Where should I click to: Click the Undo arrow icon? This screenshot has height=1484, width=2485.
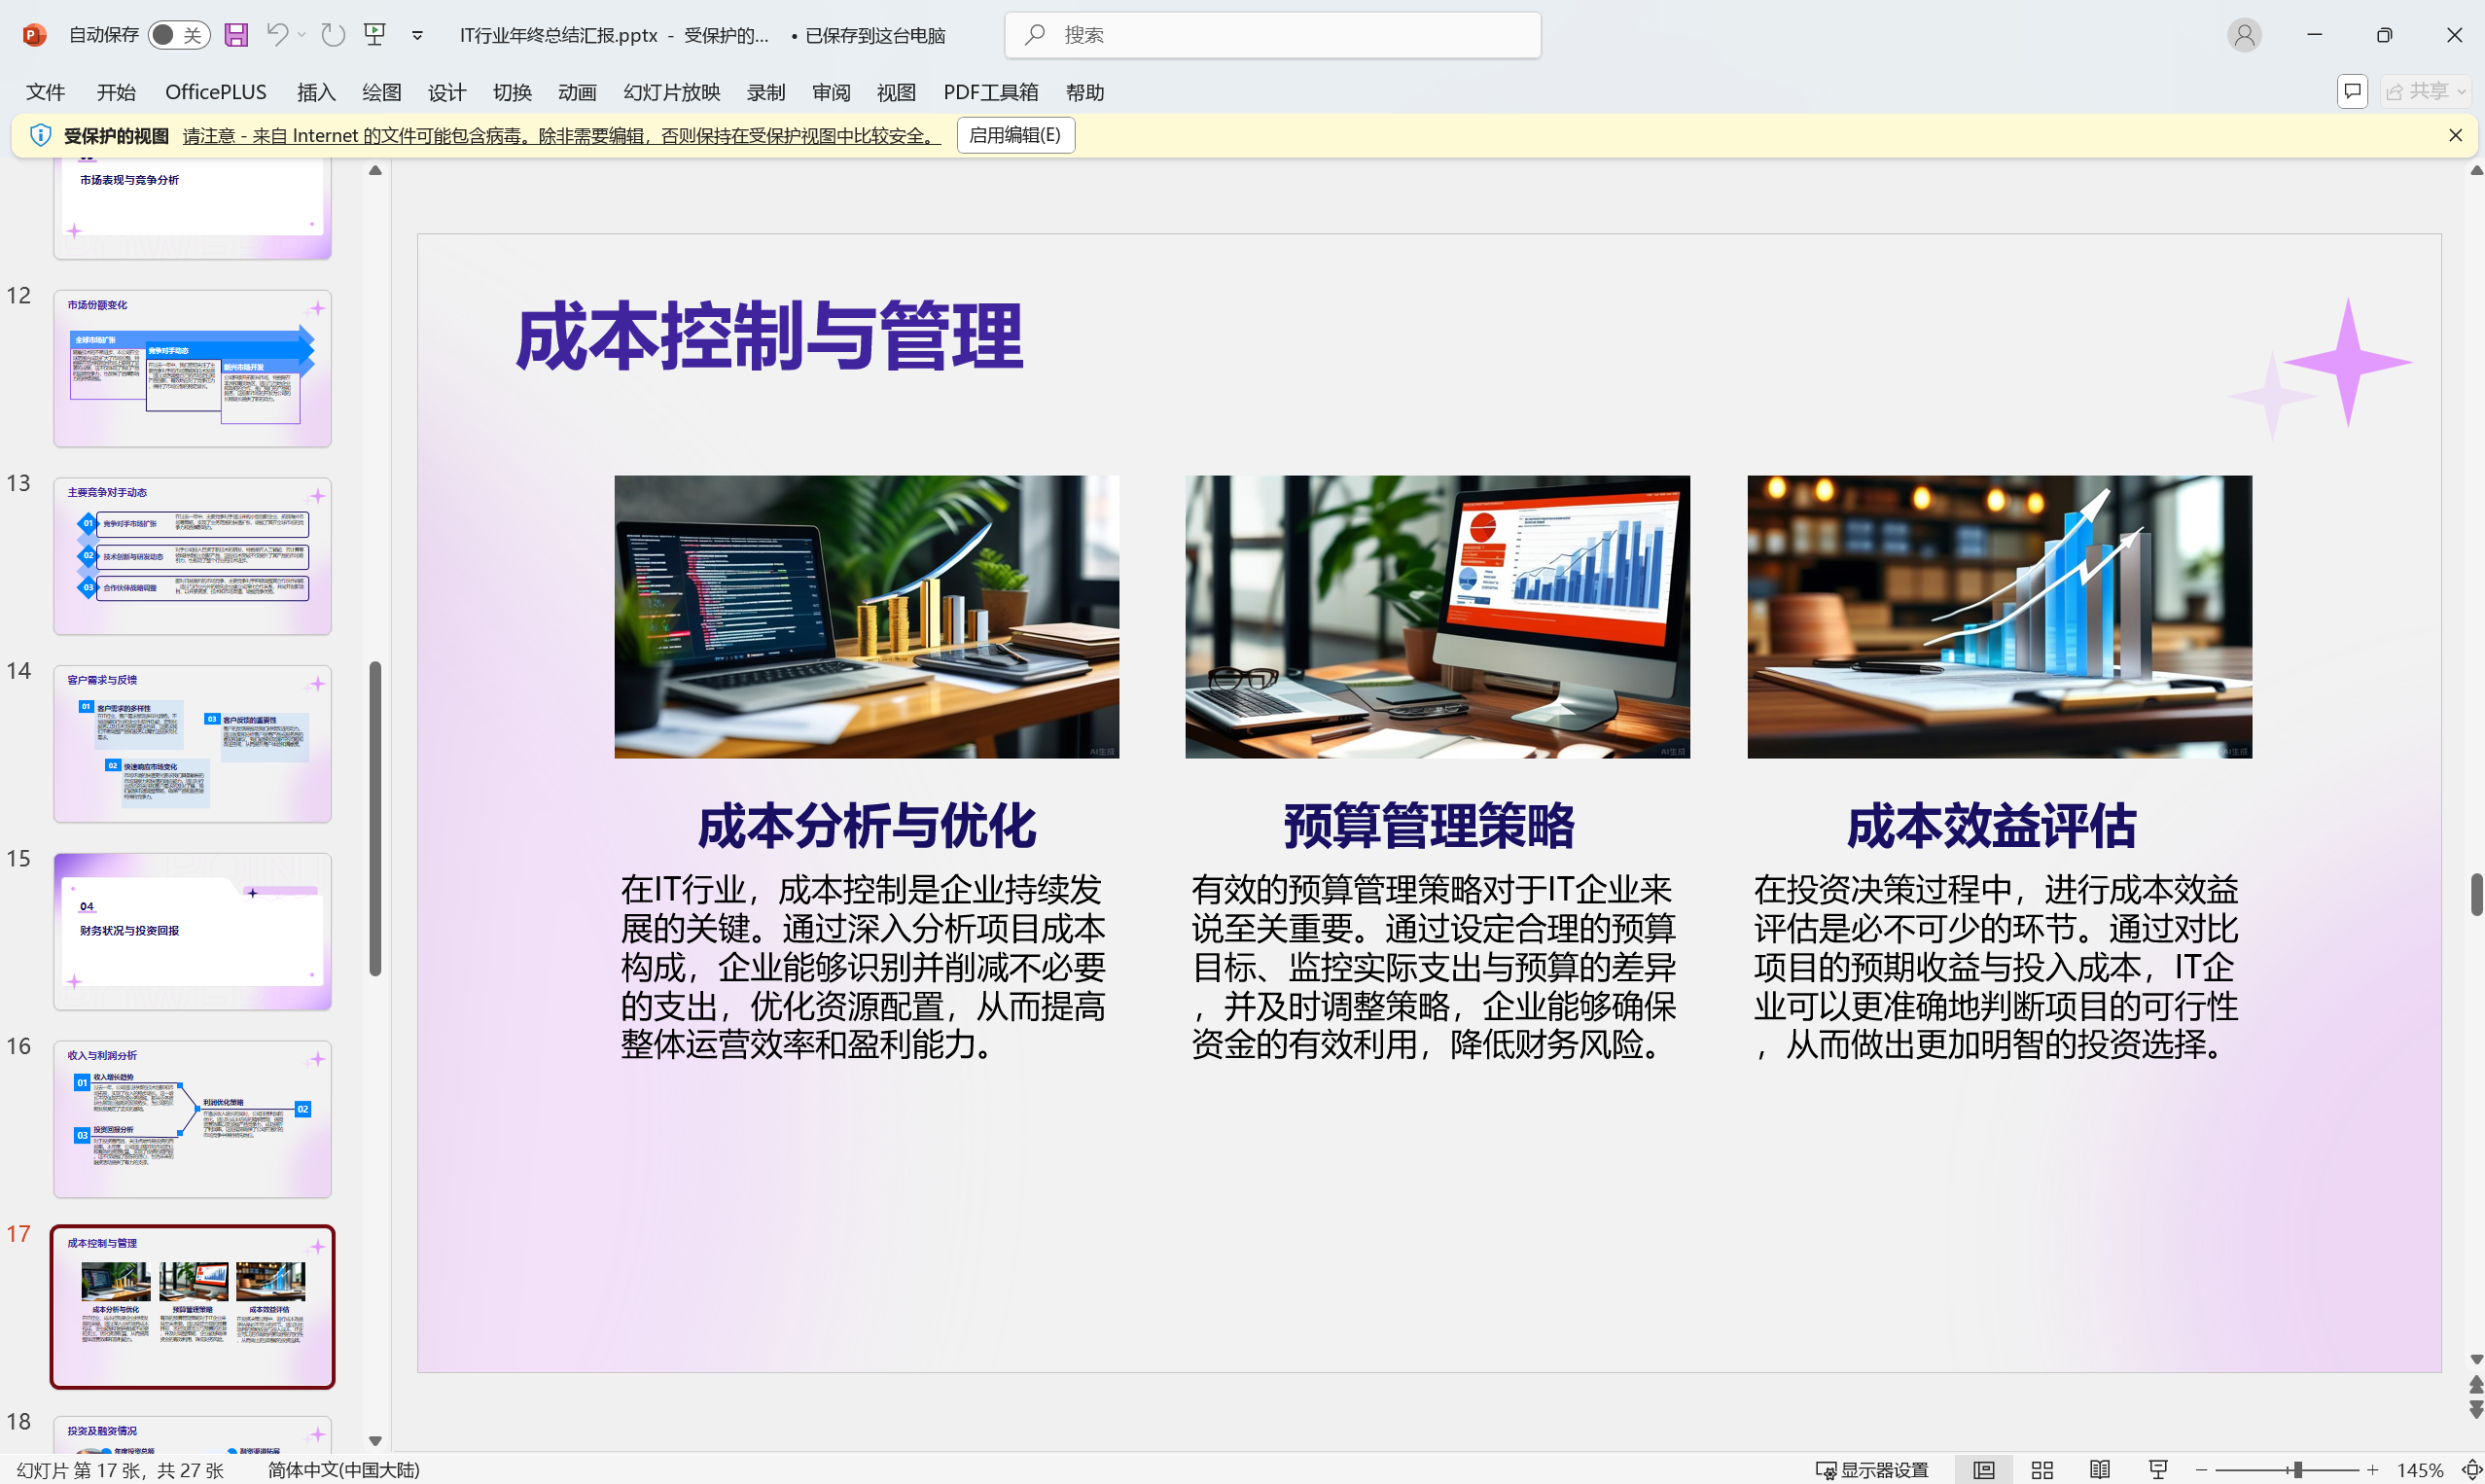277,35
